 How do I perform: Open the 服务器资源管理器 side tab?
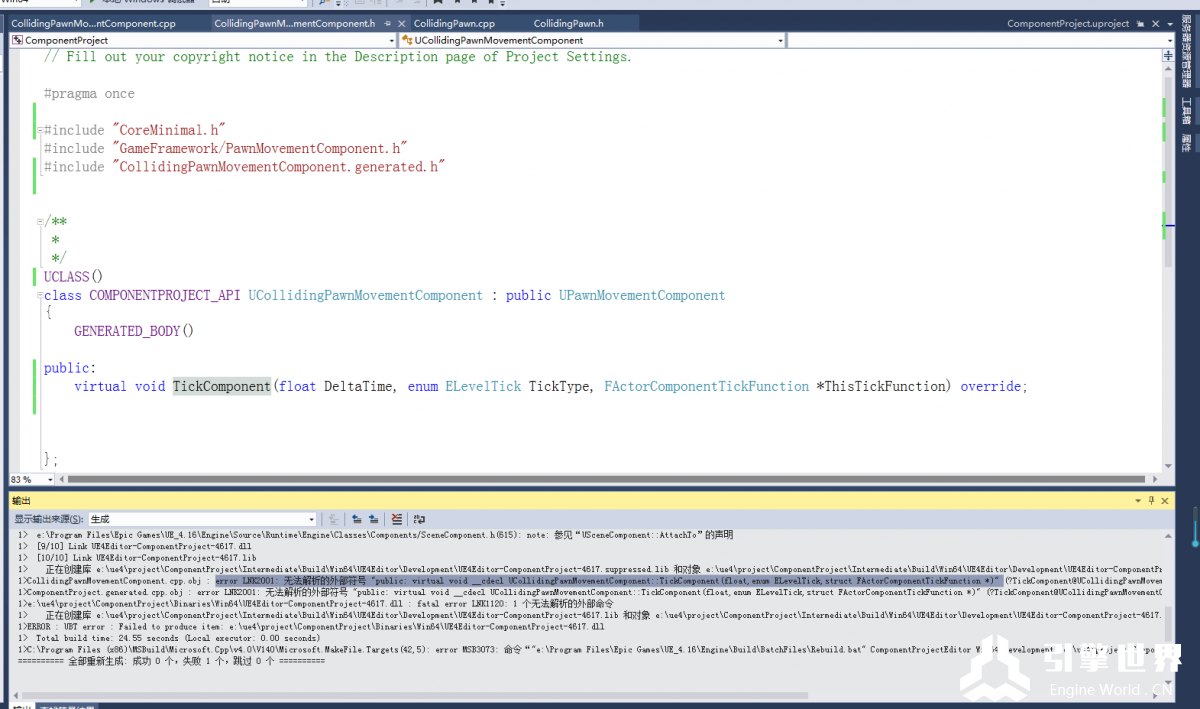(x=1187, y=52)
